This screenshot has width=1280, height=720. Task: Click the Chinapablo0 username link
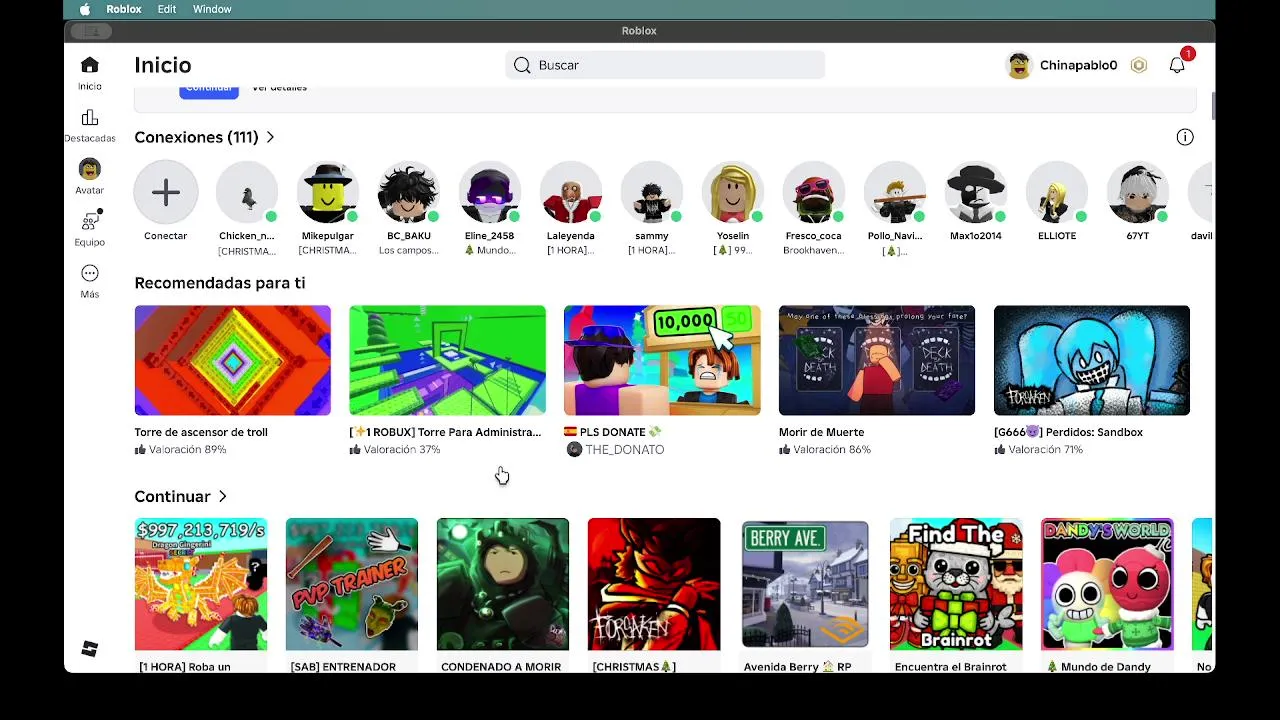[1078, 65]
